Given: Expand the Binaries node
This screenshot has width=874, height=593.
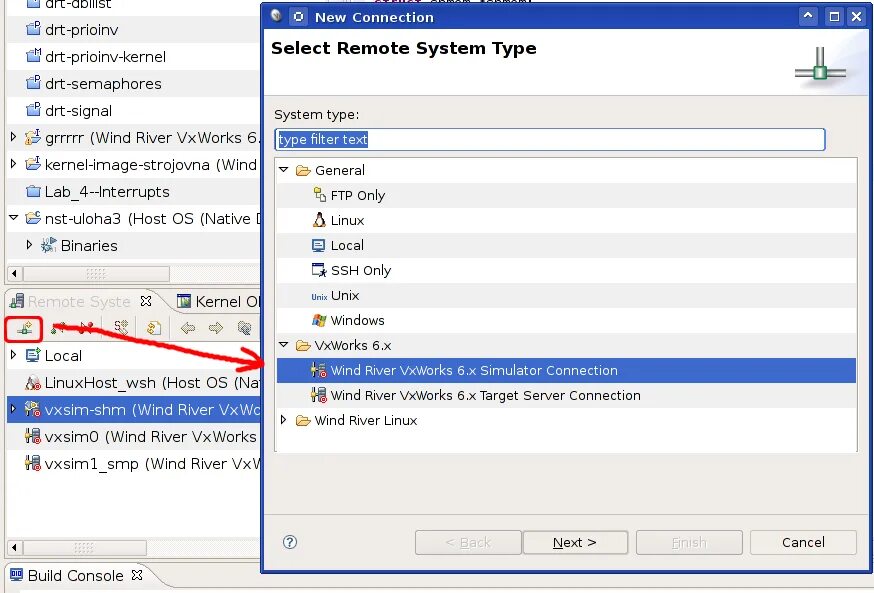Looking at the screenshot, I should point(29,245).
